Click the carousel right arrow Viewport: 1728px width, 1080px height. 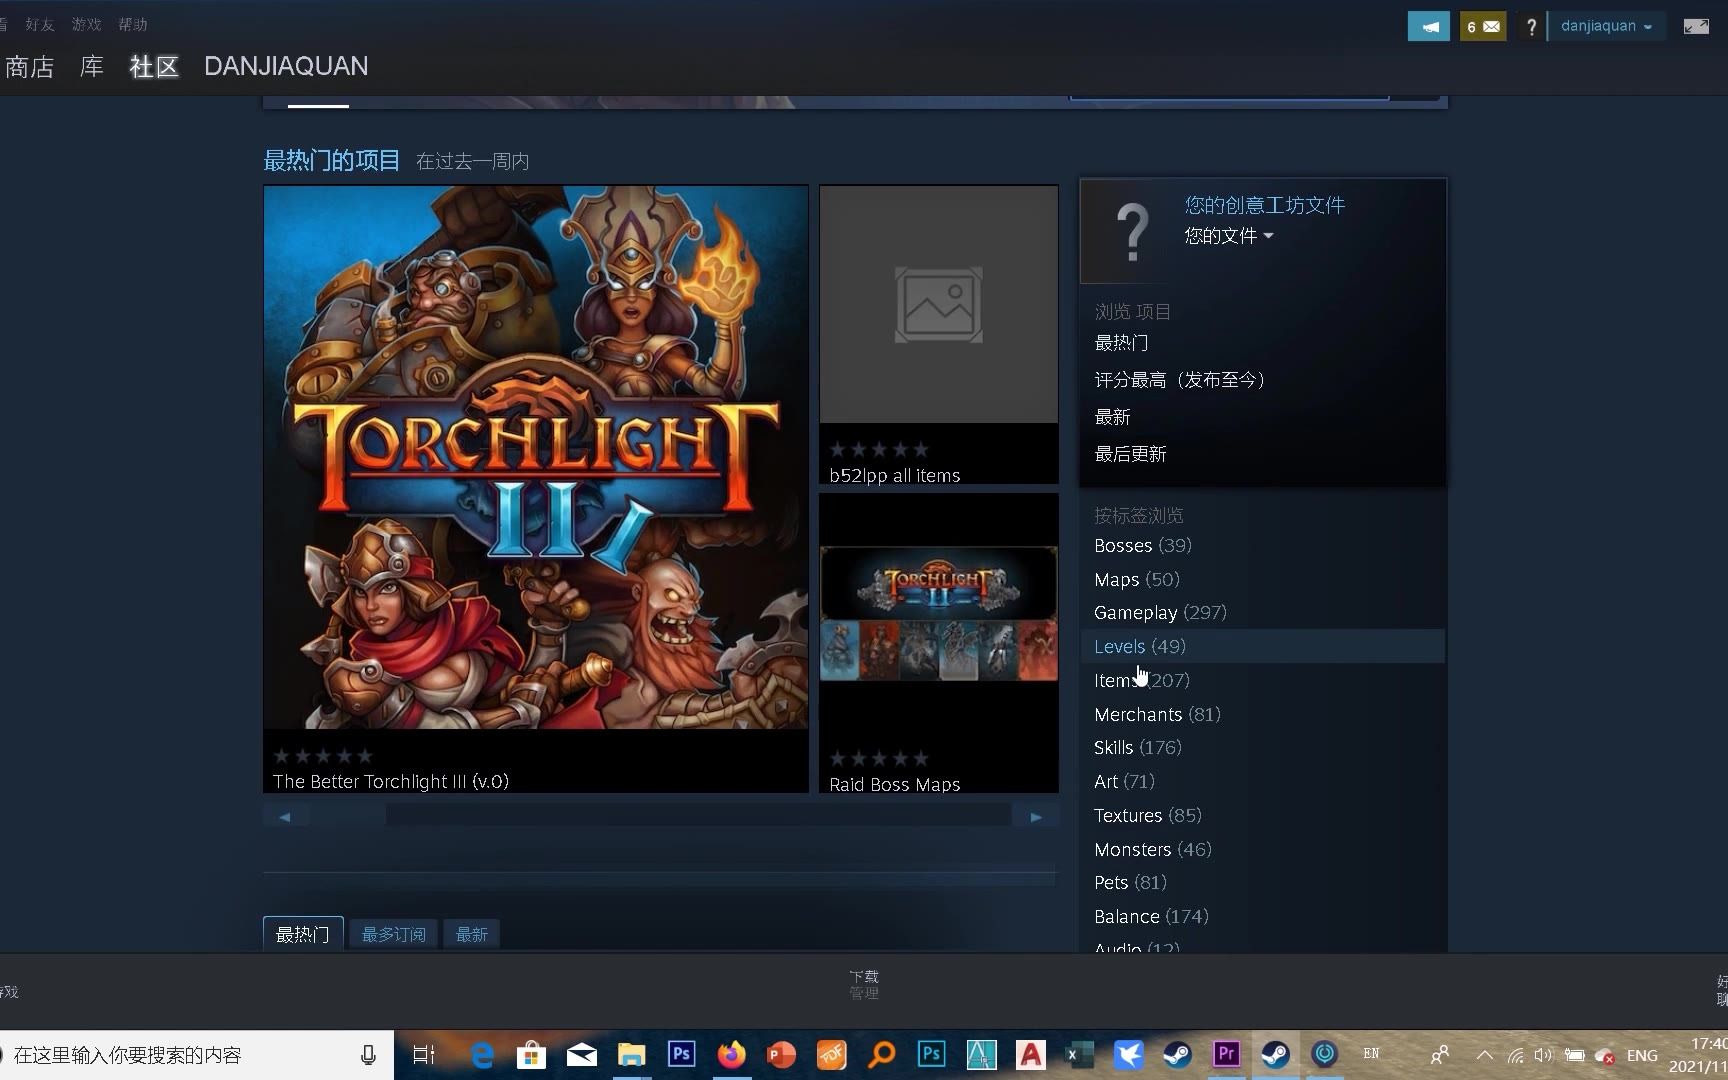point(1036,817)
